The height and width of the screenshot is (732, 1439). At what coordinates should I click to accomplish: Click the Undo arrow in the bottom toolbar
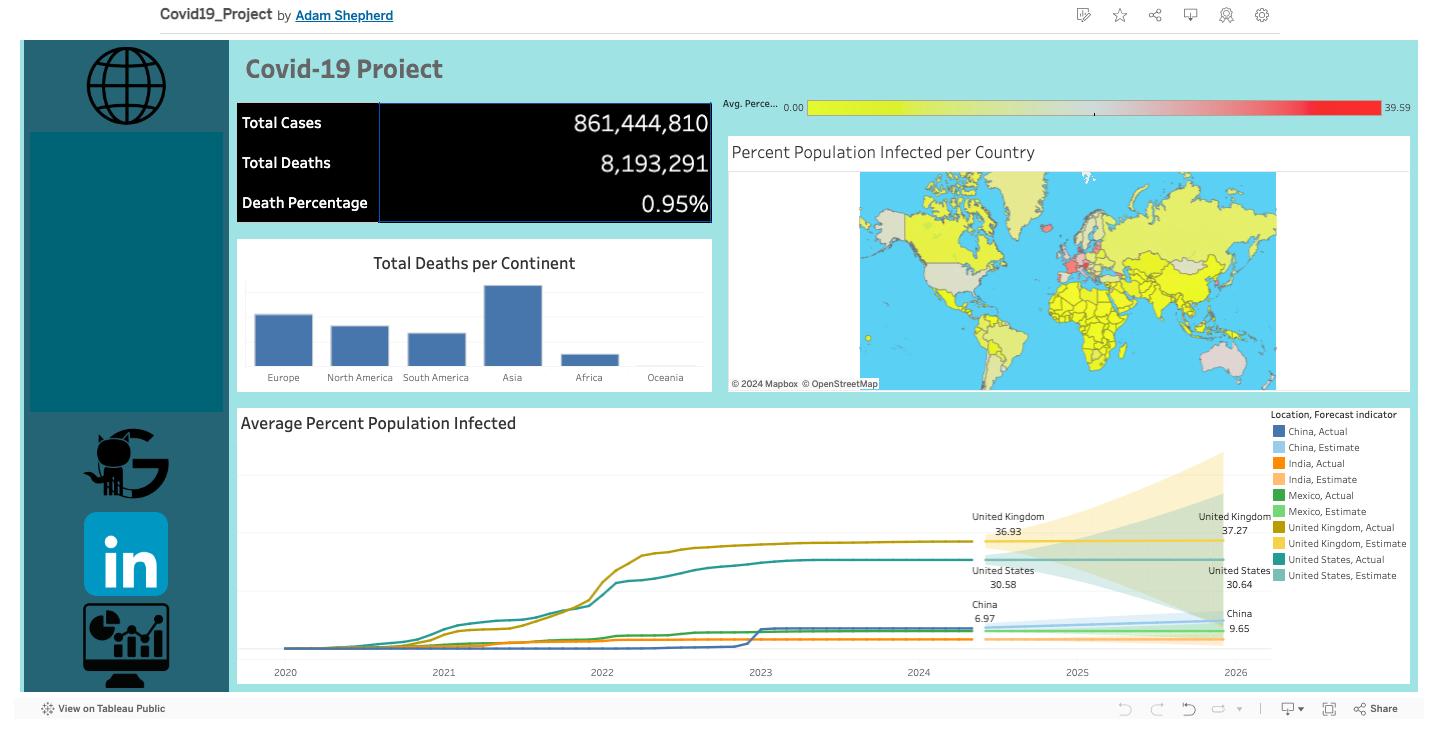click(1126, 708)
